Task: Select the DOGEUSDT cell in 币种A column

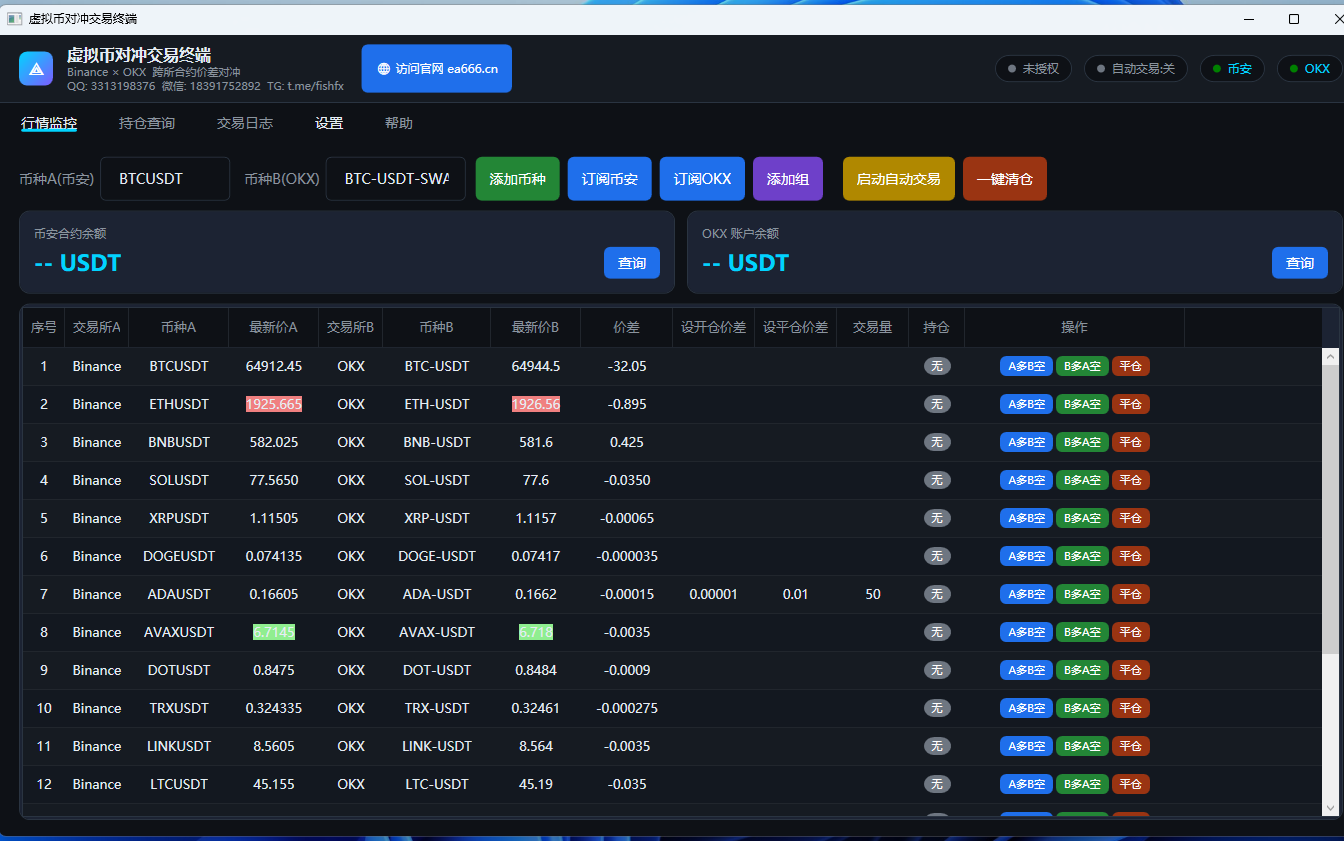Action: pos(179,556)
